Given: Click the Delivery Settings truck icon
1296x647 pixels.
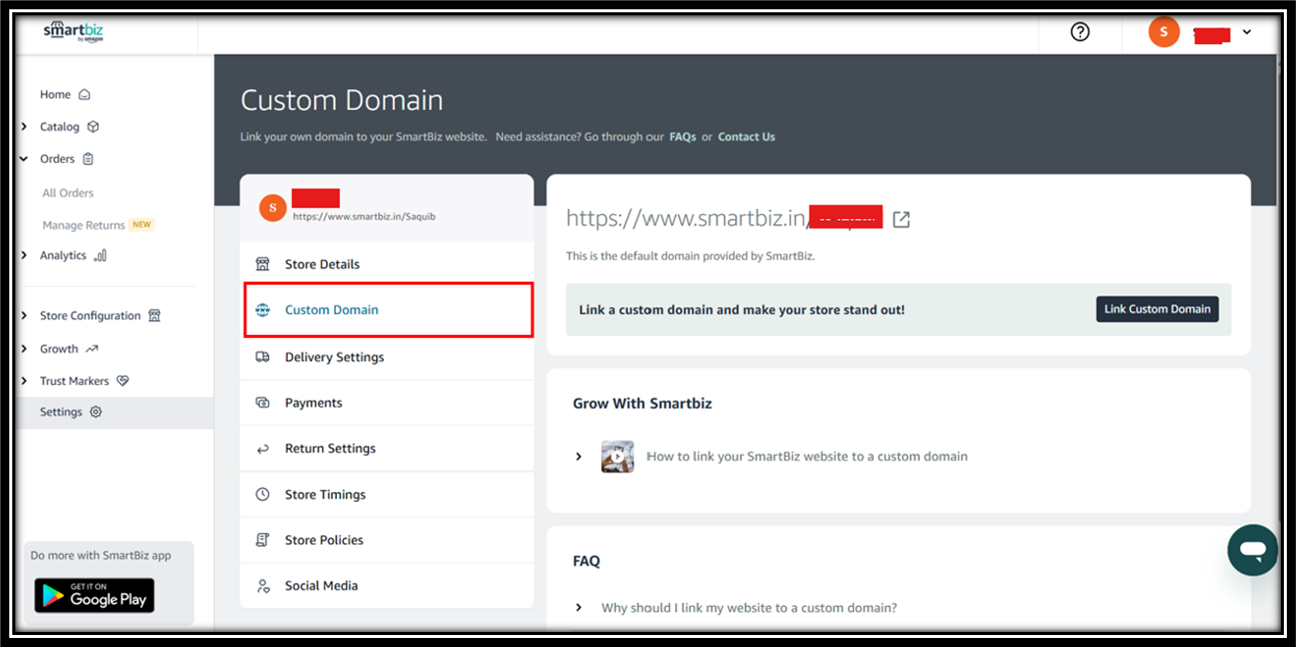Looking at the screenshot, I should click(263, 357).
